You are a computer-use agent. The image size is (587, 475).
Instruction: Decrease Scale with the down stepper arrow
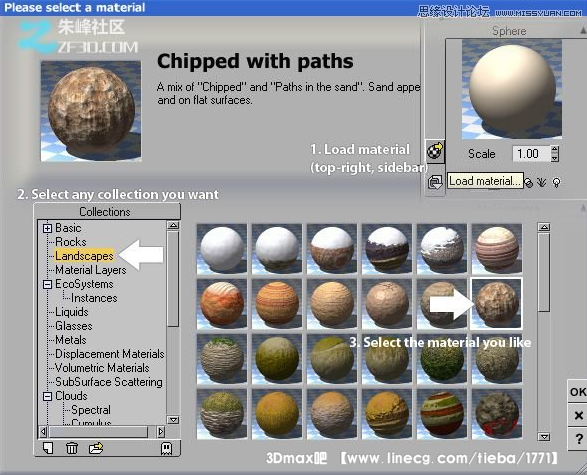tap(555, 158)
